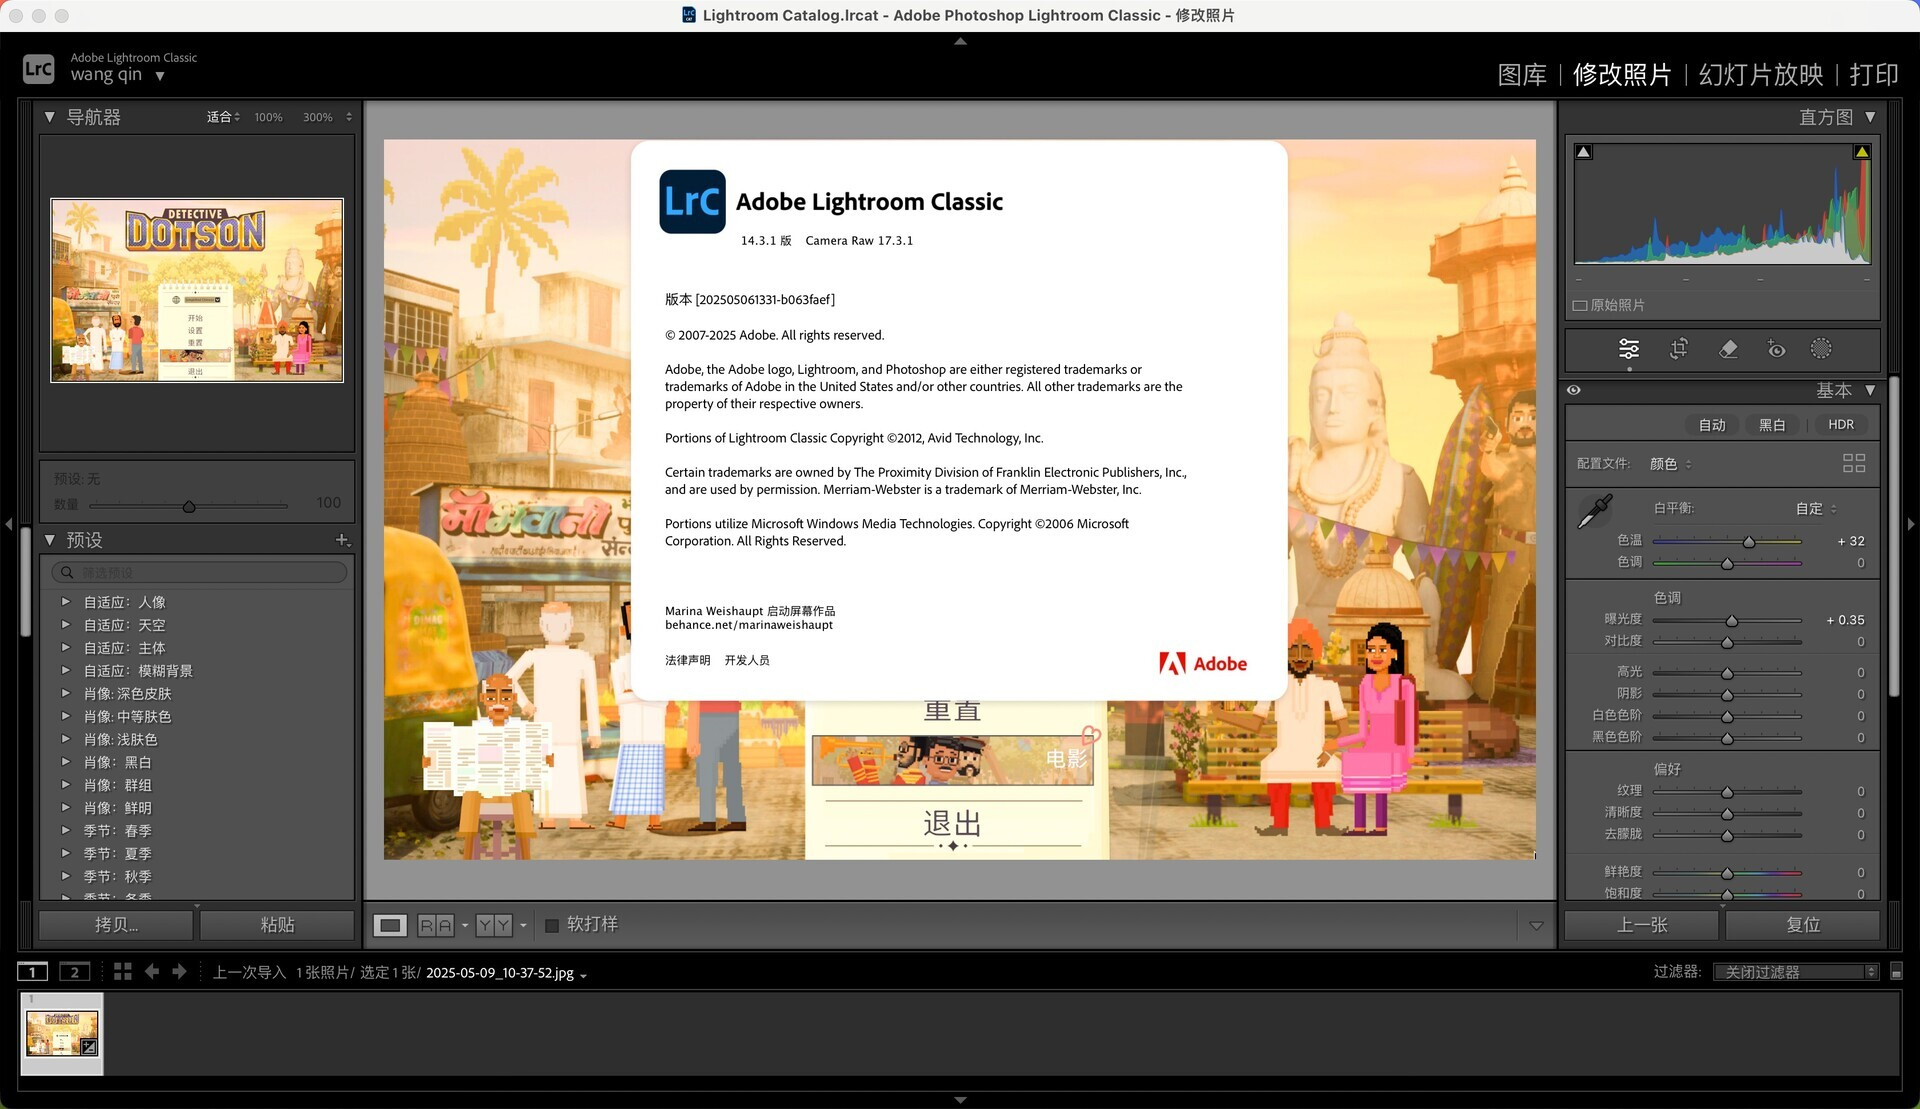Click the 复位 reset button
Viewport: 1920px width, 1109px height.
click(1802, 925)
